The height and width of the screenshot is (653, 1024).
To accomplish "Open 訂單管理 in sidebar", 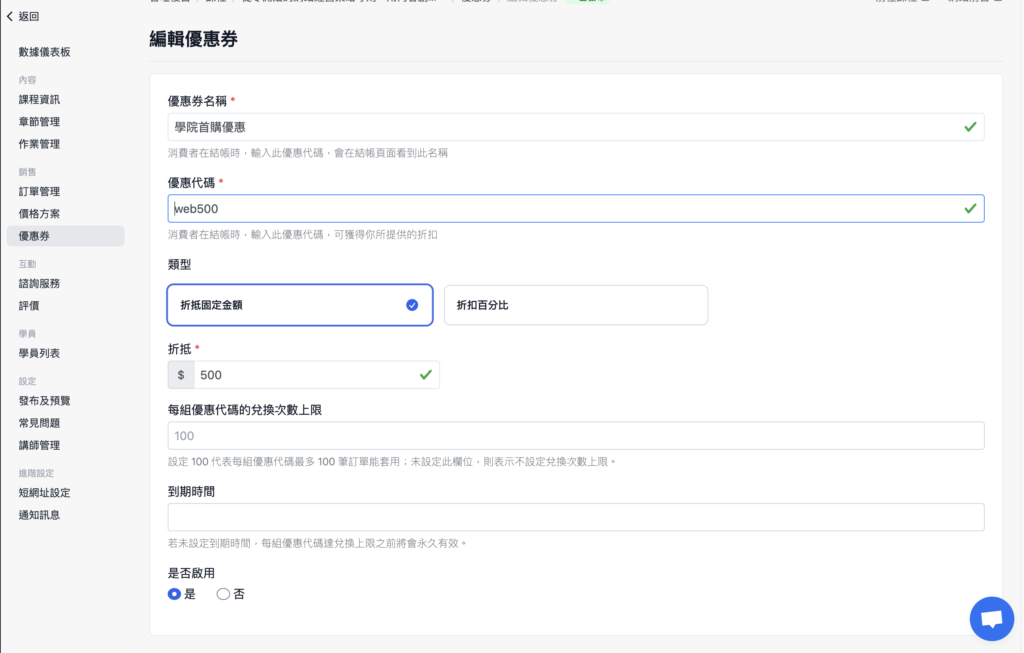I will point(39,192).
